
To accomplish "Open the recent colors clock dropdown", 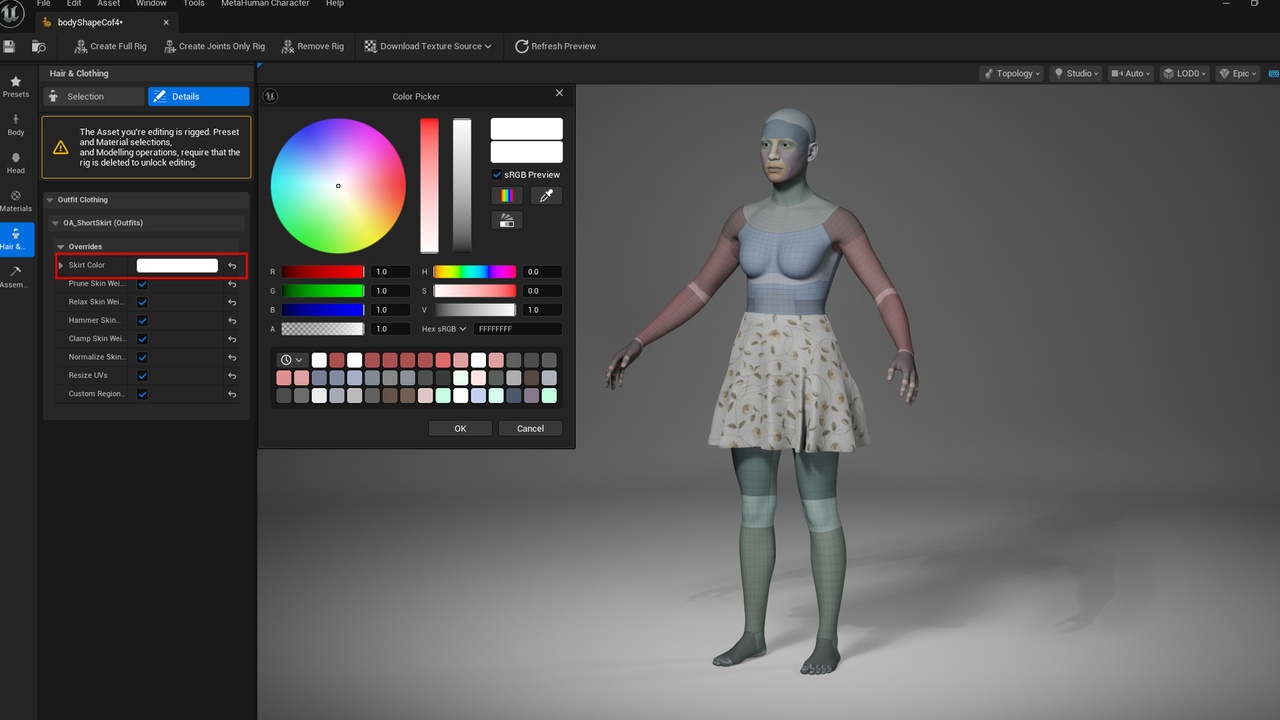I will point(292,360).
